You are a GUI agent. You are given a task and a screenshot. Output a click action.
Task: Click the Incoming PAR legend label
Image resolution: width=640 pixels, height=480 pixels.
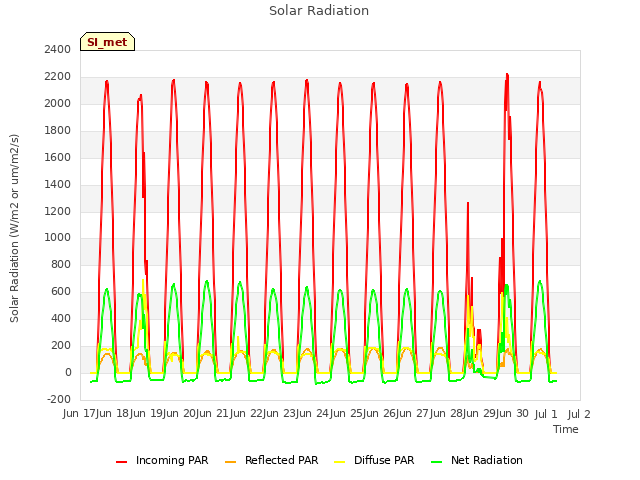click(172, 460)
